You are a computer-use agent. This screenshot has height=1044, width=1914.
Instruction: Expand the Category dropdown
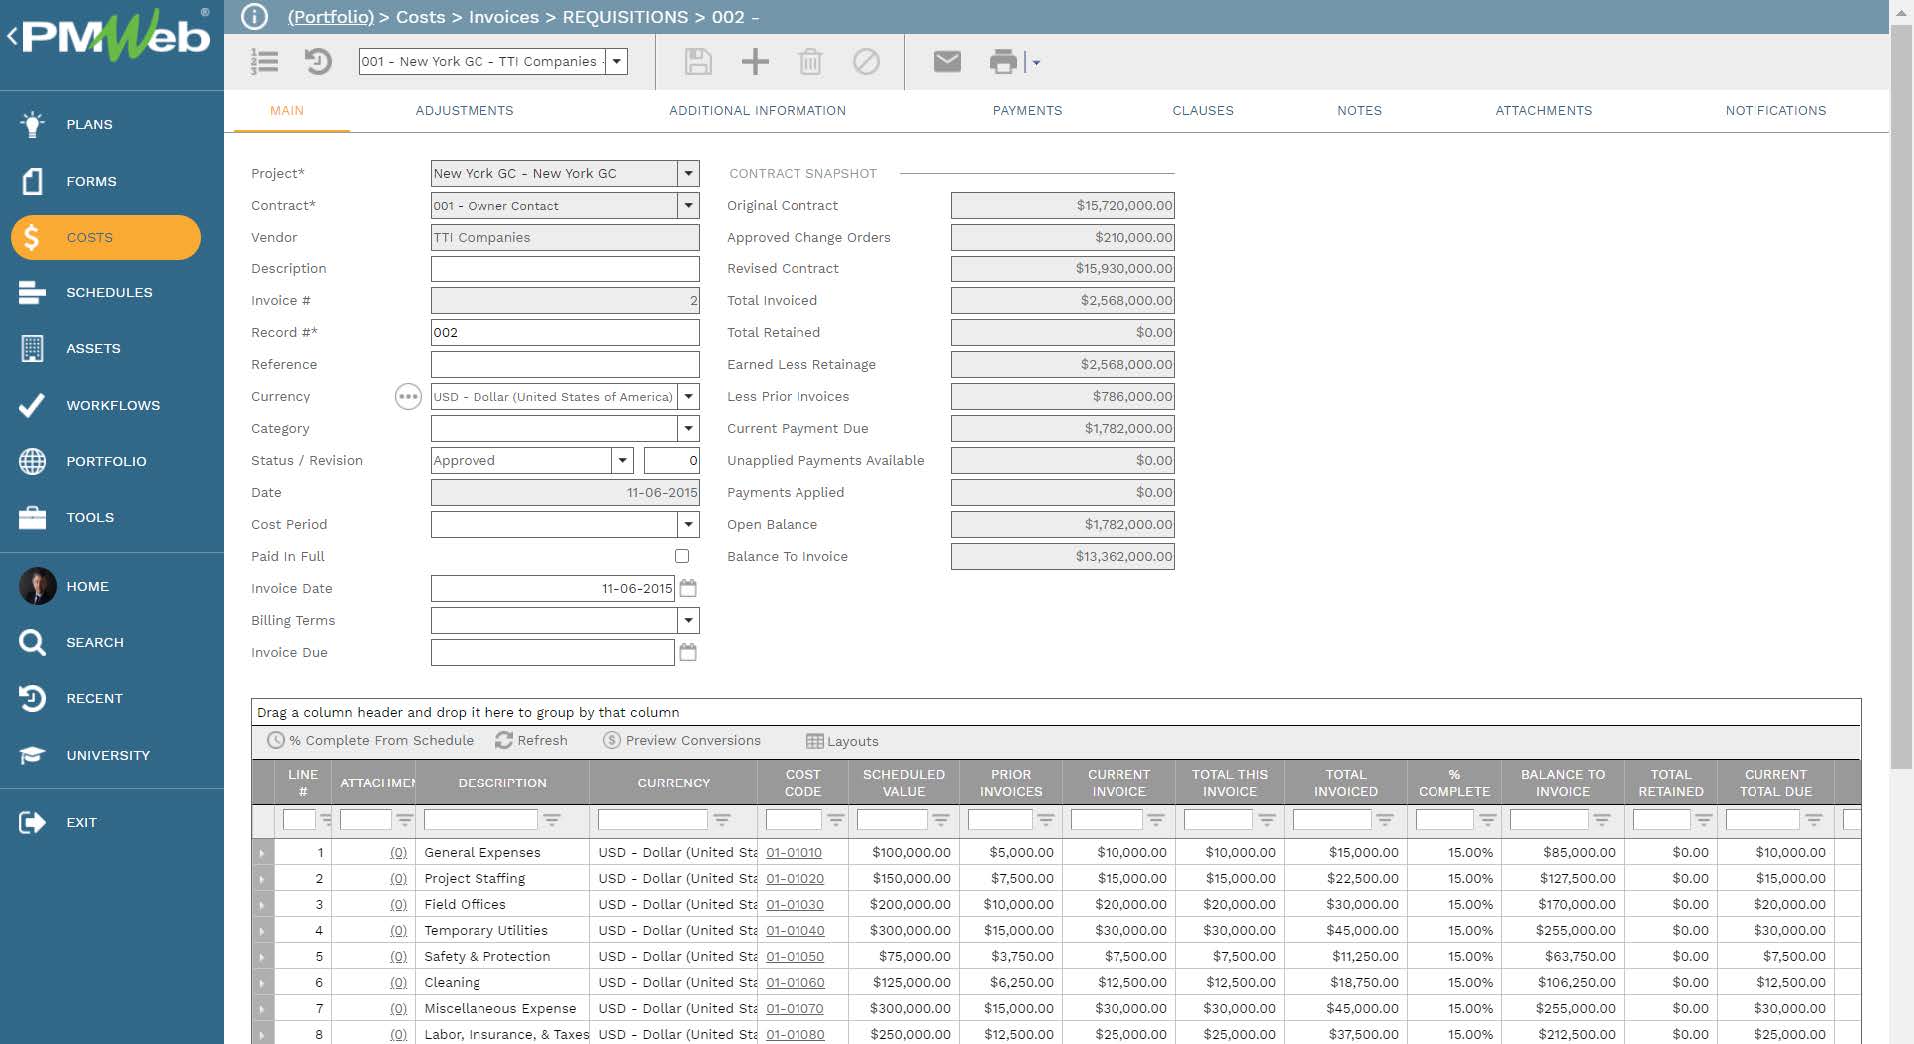tap(688, 428)
